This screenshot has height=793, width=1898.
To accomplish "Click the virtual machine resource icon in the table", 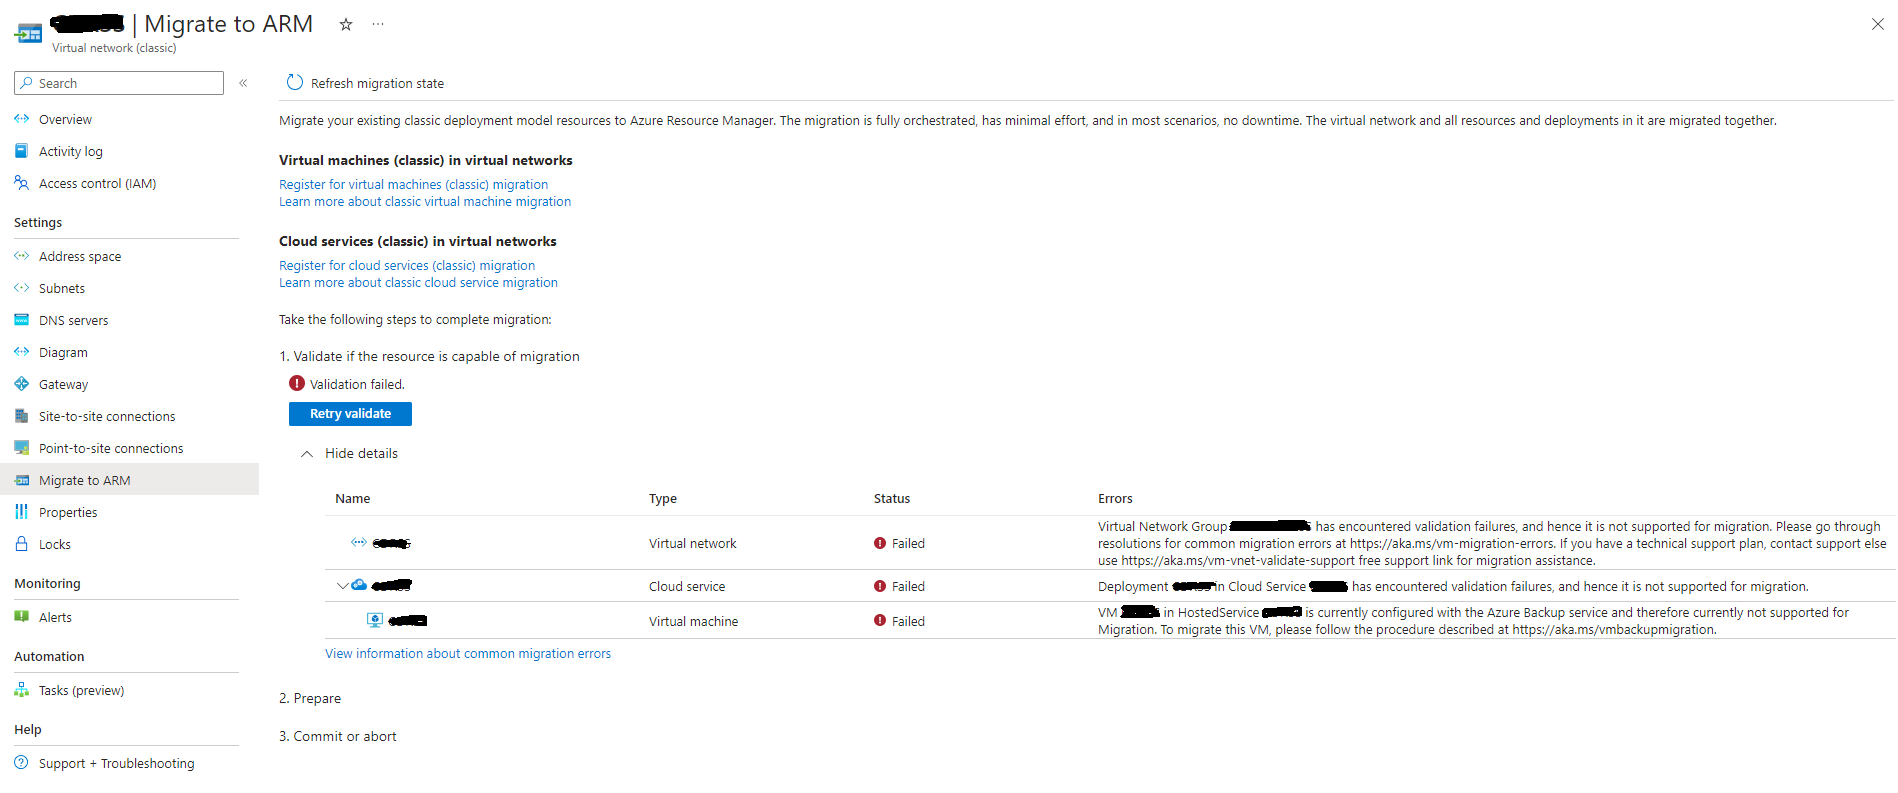I will [x=375, y=620].
